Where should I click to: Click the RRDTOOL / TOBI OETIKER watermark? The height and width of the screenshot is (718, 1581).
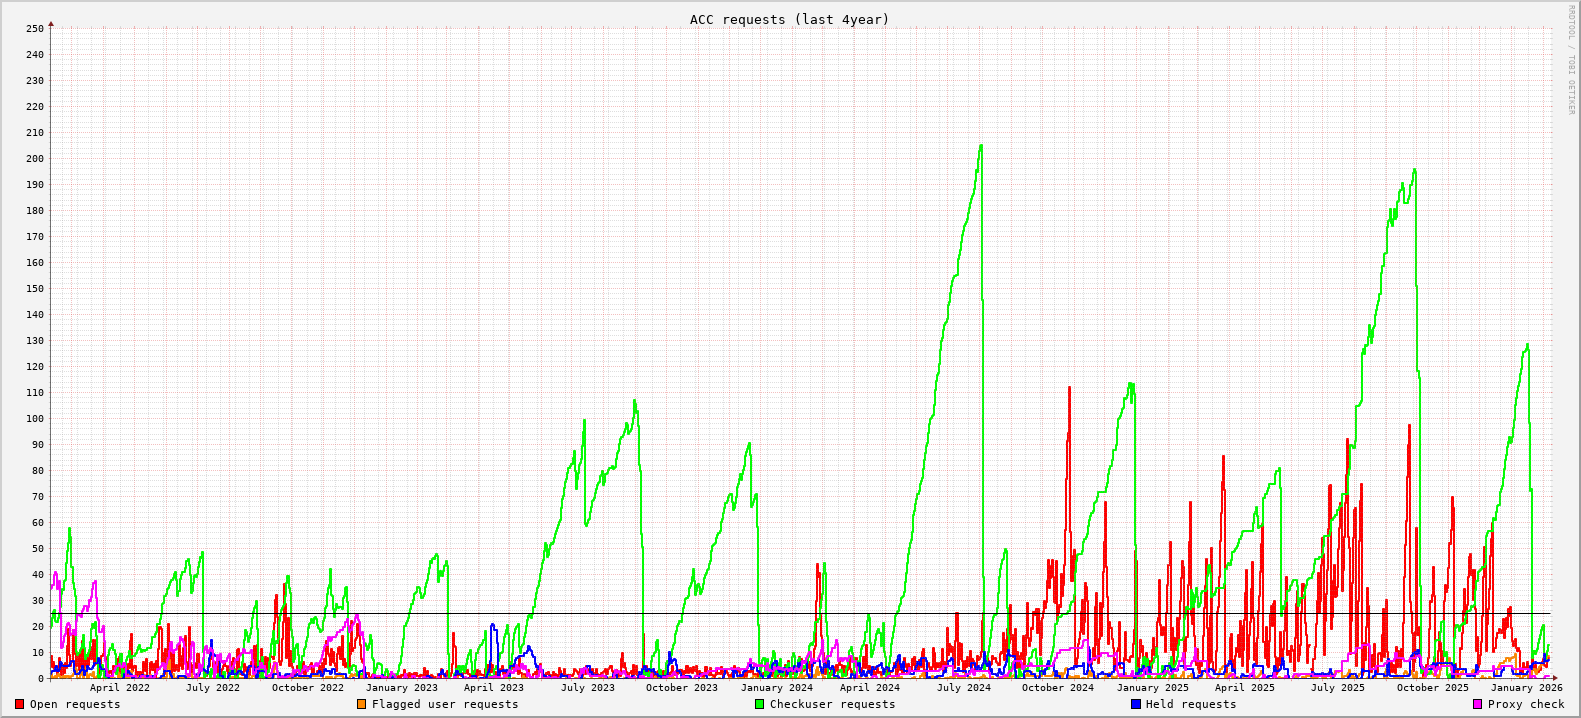point(1571,60)
